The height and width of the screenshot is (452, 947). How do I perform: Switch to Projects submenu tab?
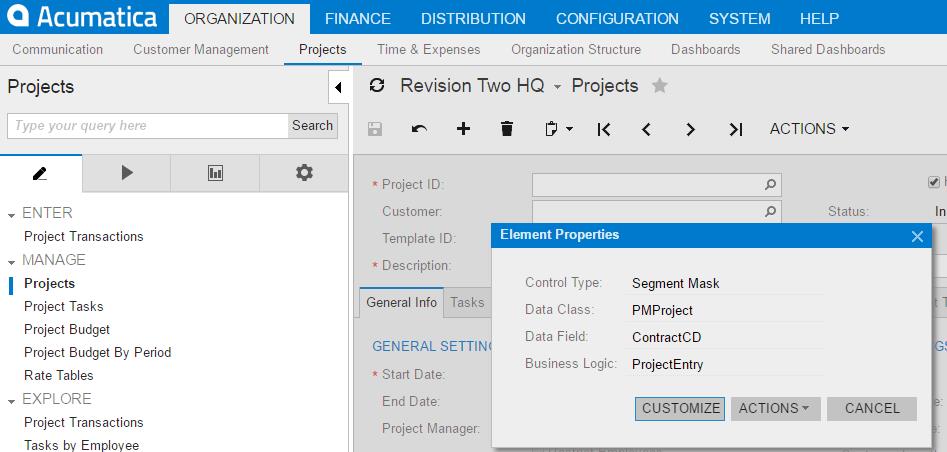[x=323, y=50]
